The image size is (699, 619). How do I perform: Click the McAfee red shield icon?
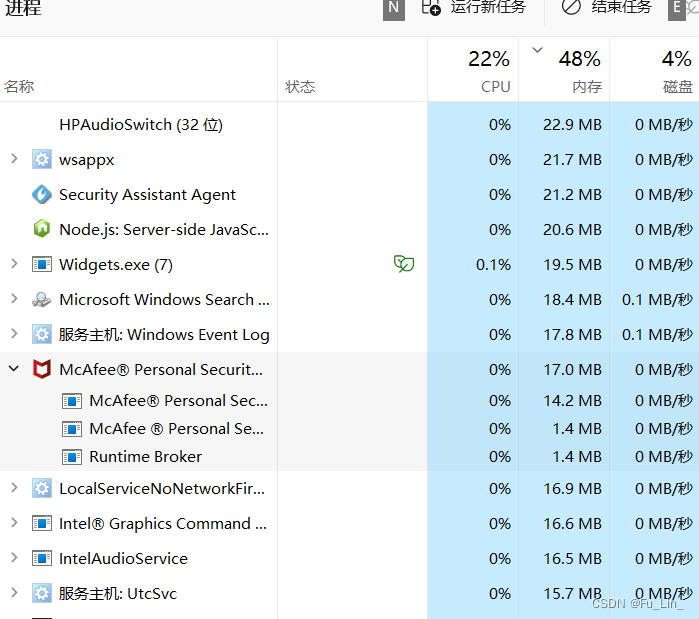click(x=42, y=369)
